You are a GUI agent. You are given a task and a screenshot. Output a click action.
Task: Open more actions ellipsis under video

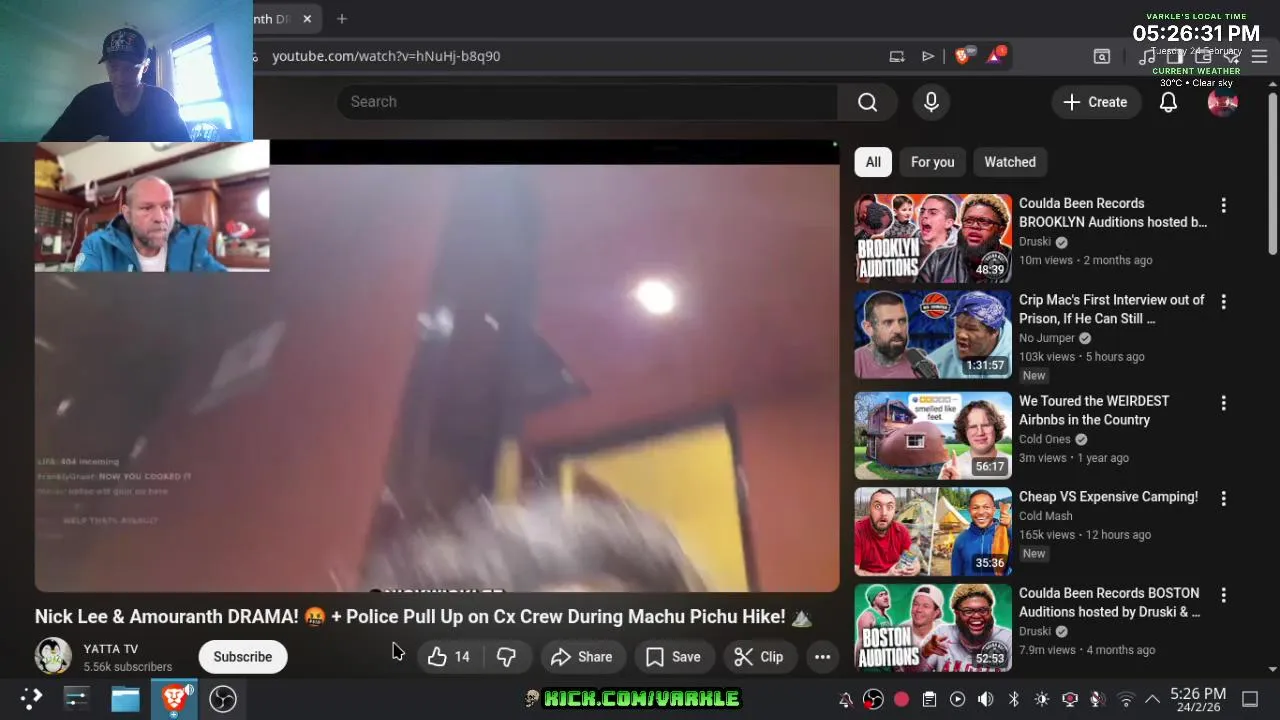click(822, 657)
